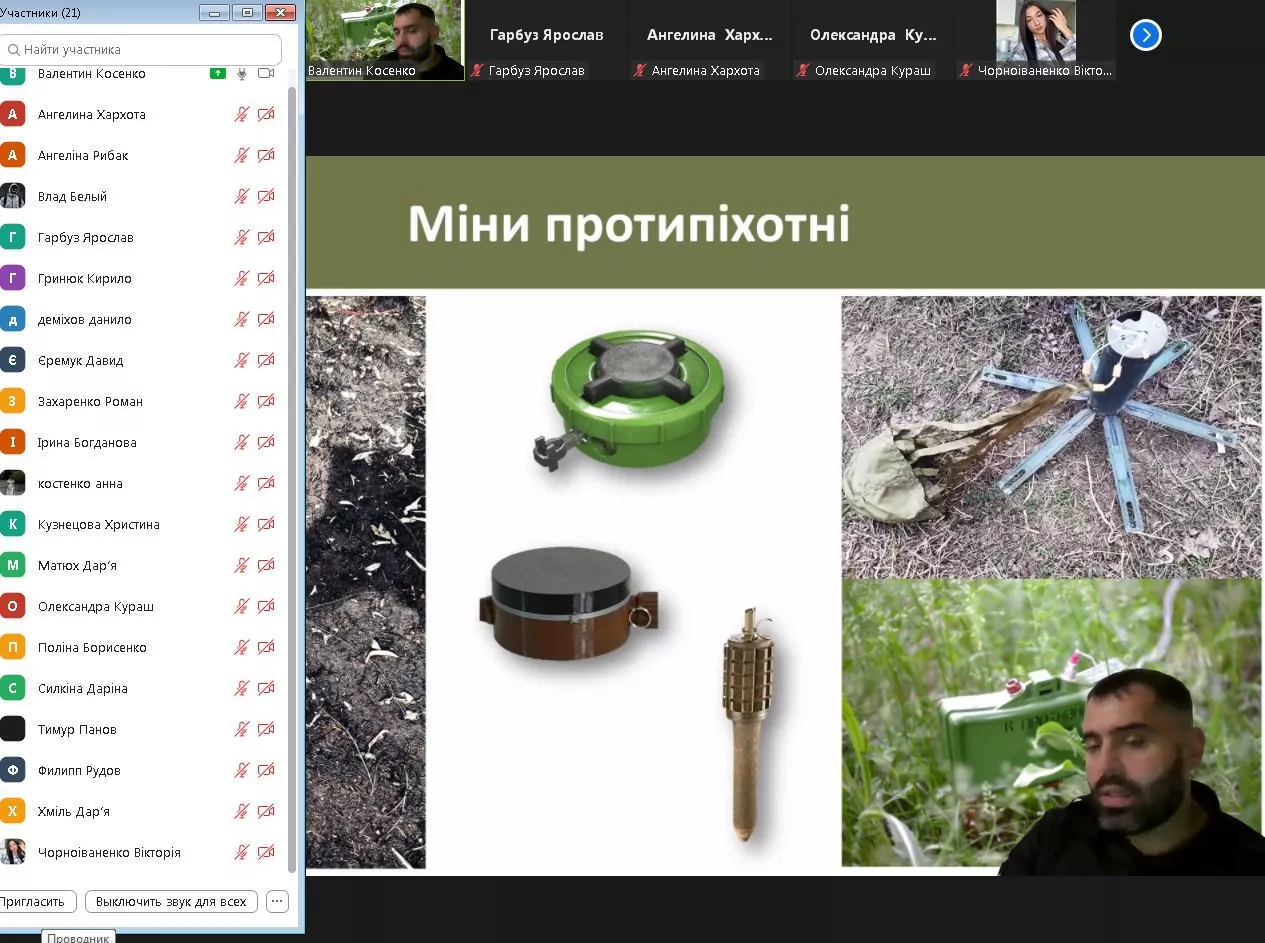
Task: Click muted microphone icon for Гарбуз Ярослав
Action: point(242,238)
